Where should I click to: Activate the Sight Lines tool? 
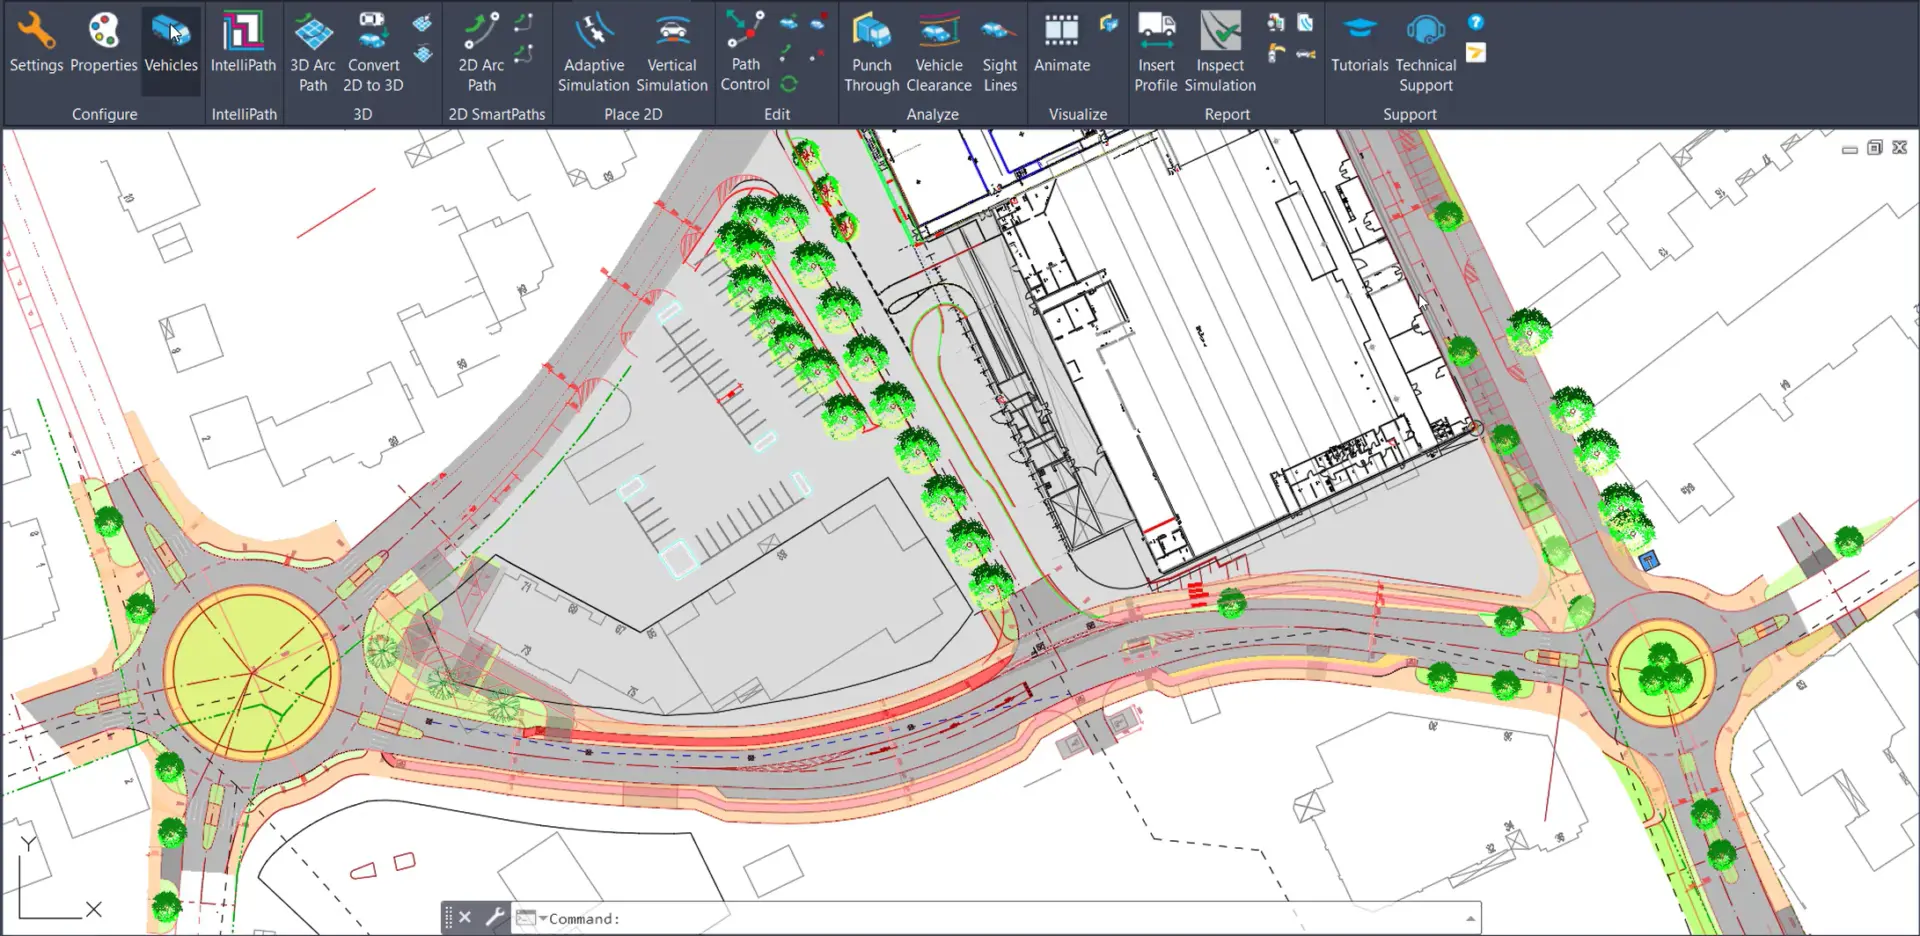tap(999, 50)
